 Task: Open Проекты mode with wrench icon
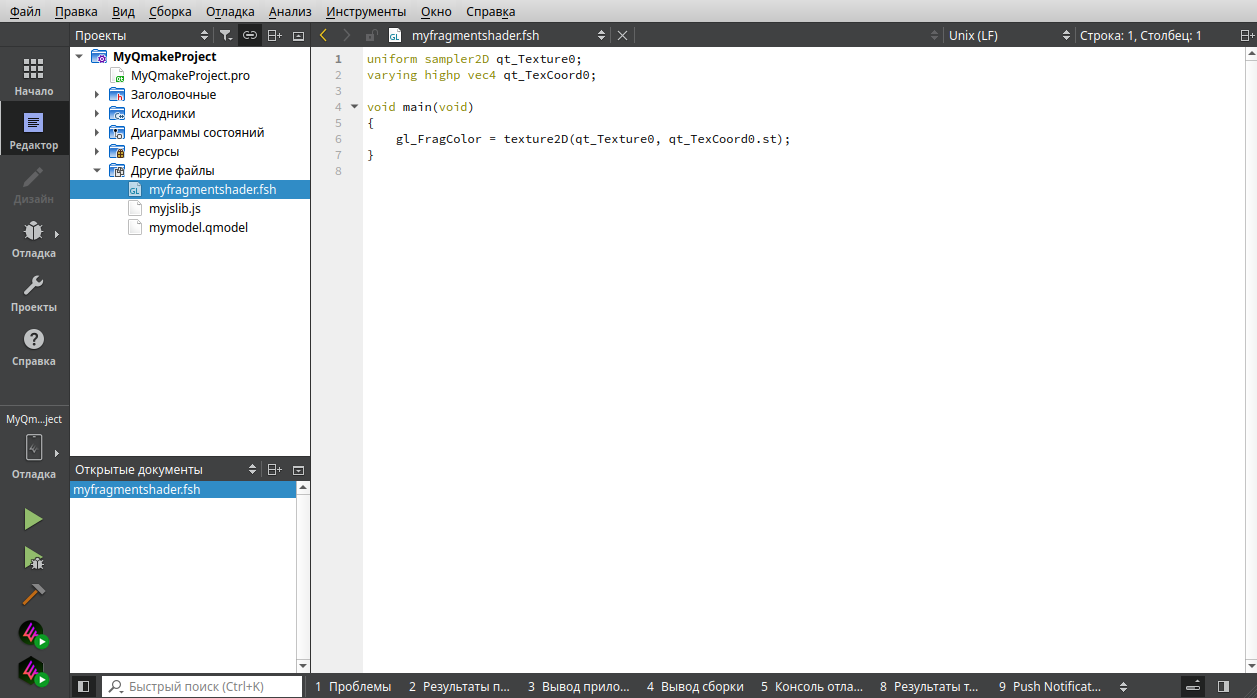33,293
